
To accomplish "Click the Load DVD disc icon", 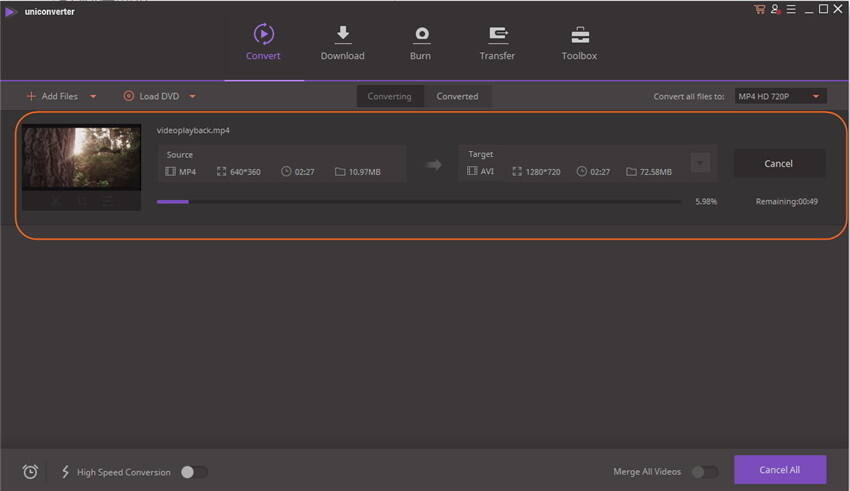I will [x=128, y=96].
